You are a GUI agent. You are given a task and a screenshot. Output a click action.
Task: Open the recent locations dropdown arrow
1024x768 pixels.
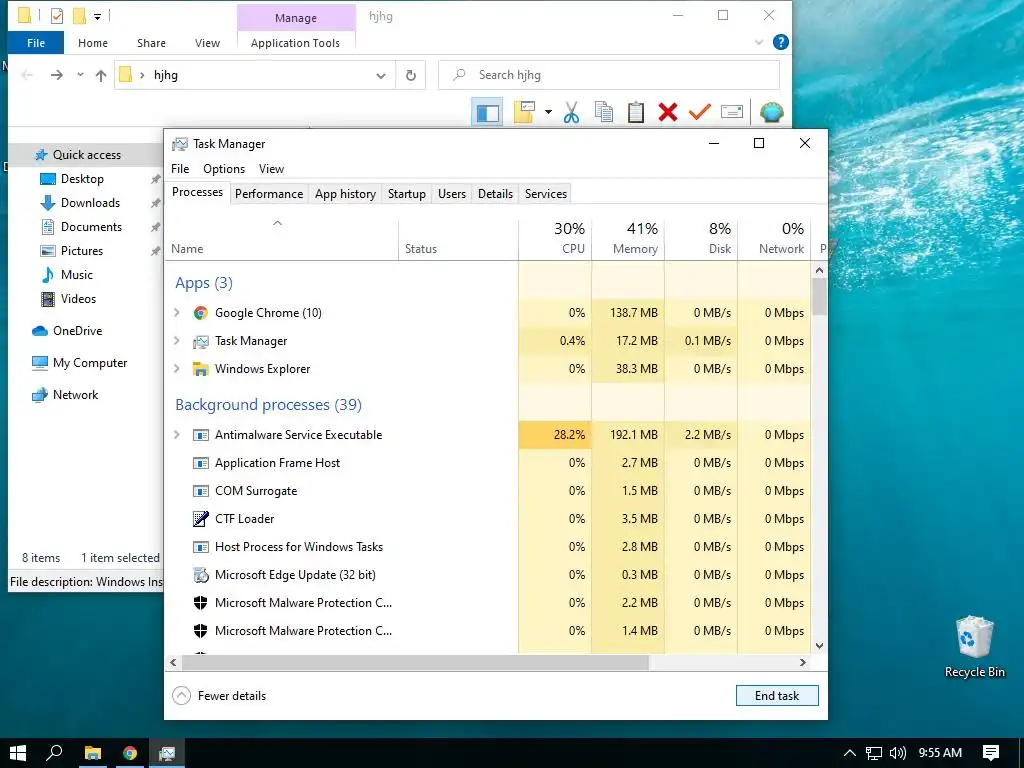pos(80,75)
